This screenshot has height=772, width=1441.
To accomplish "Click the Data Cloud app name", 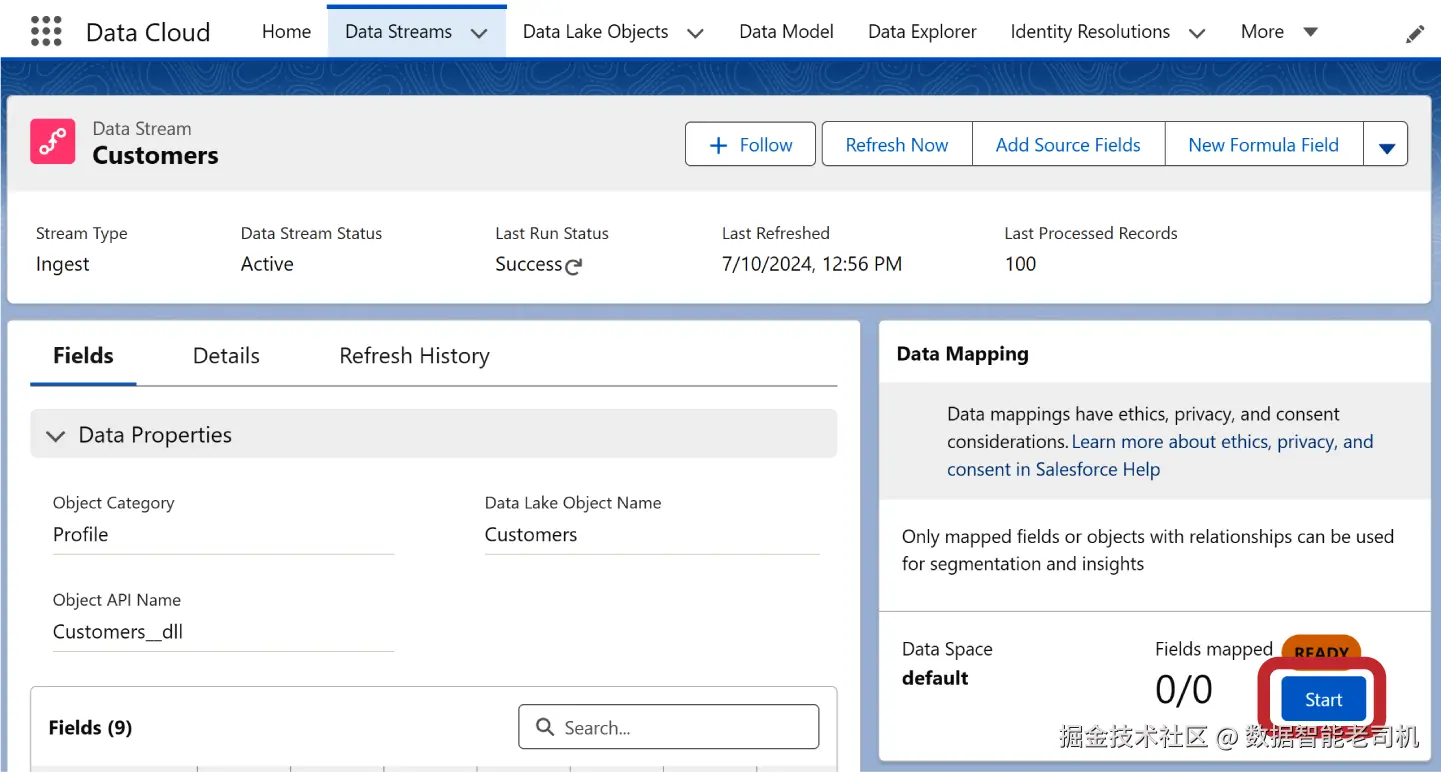I will pyautogui.click(x=148, y=32).
